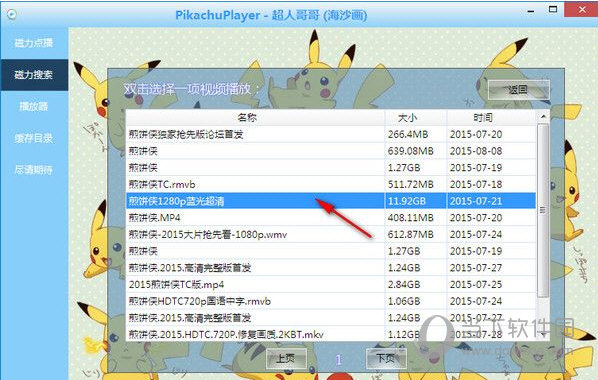Open the 磁力点播 sidebar section
This screenshot has height=380, width=598.
(x=34, y=43)
